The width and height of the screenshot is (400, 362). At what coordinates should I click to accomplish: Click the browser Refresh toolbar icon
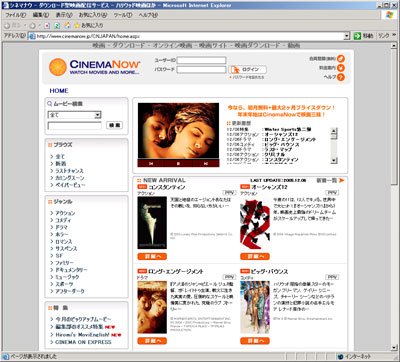57,25
